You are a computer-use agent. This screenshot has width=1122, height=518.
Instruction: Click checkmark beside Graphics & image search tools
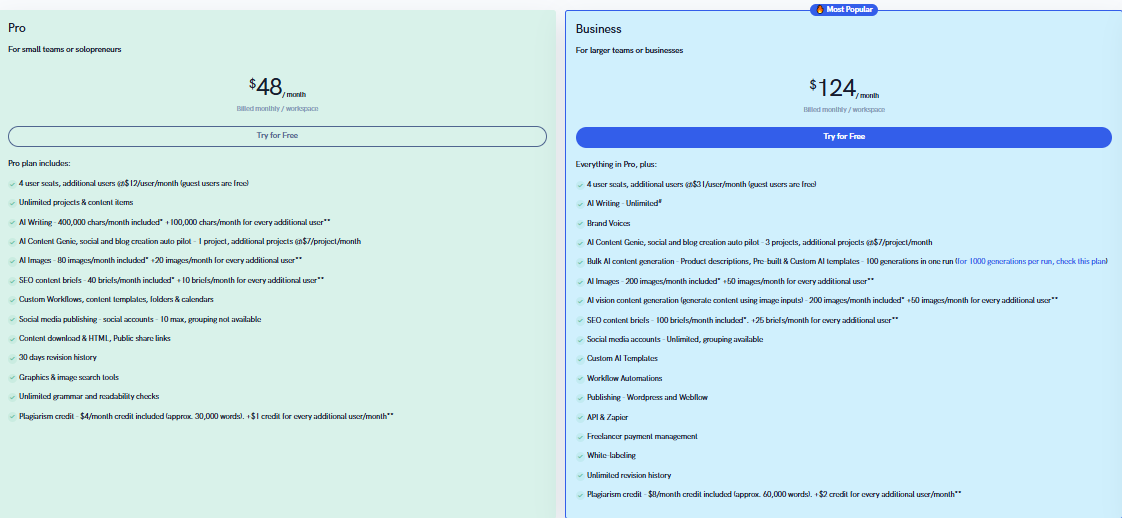point(11,377)
